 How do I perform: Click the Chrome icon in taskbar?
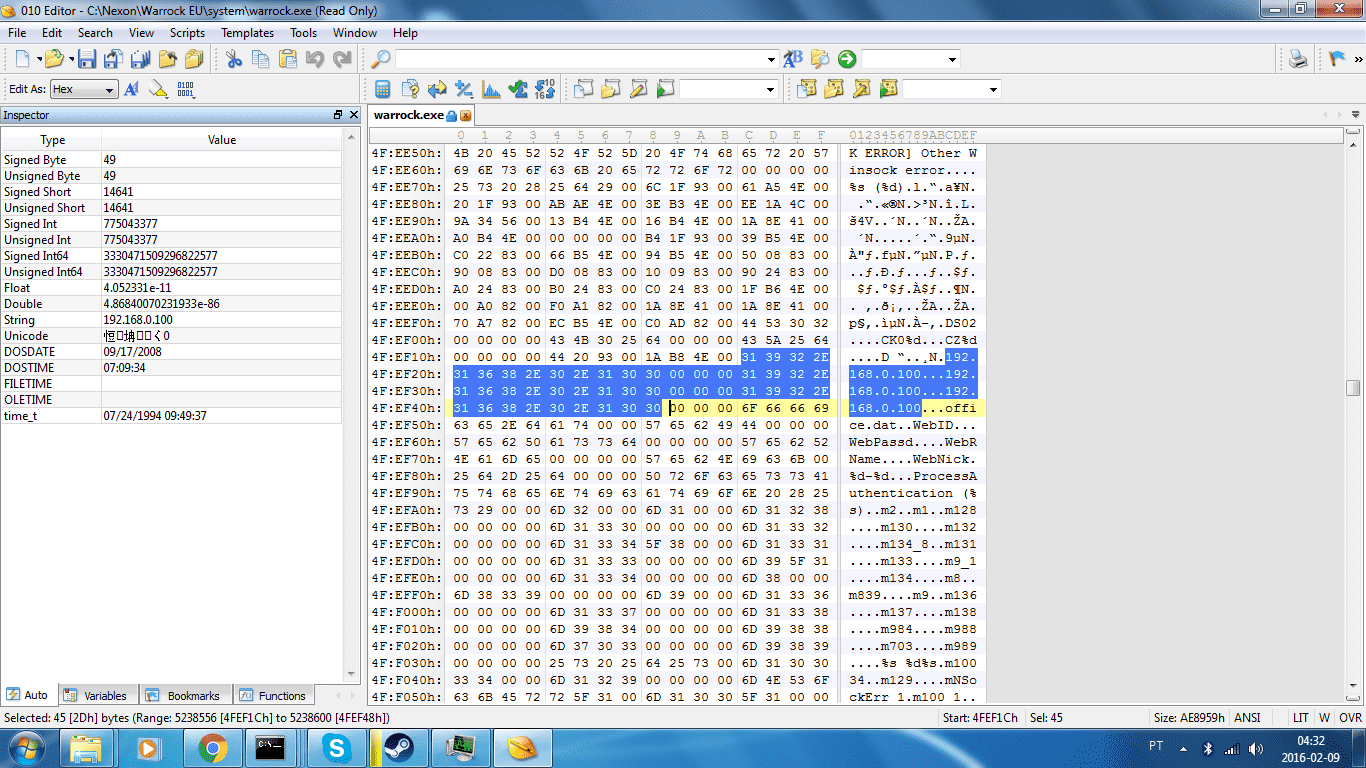tap(212, 748)
